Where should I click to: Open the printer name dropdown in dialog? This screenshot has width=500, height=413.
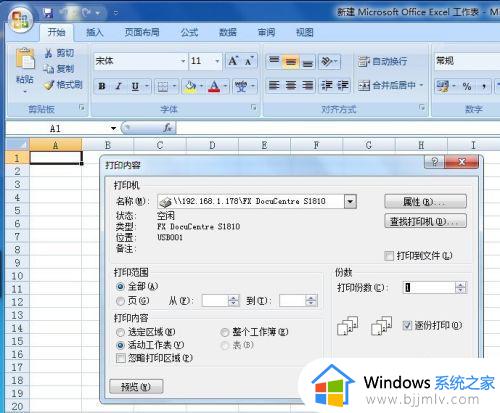pos(350,201)
